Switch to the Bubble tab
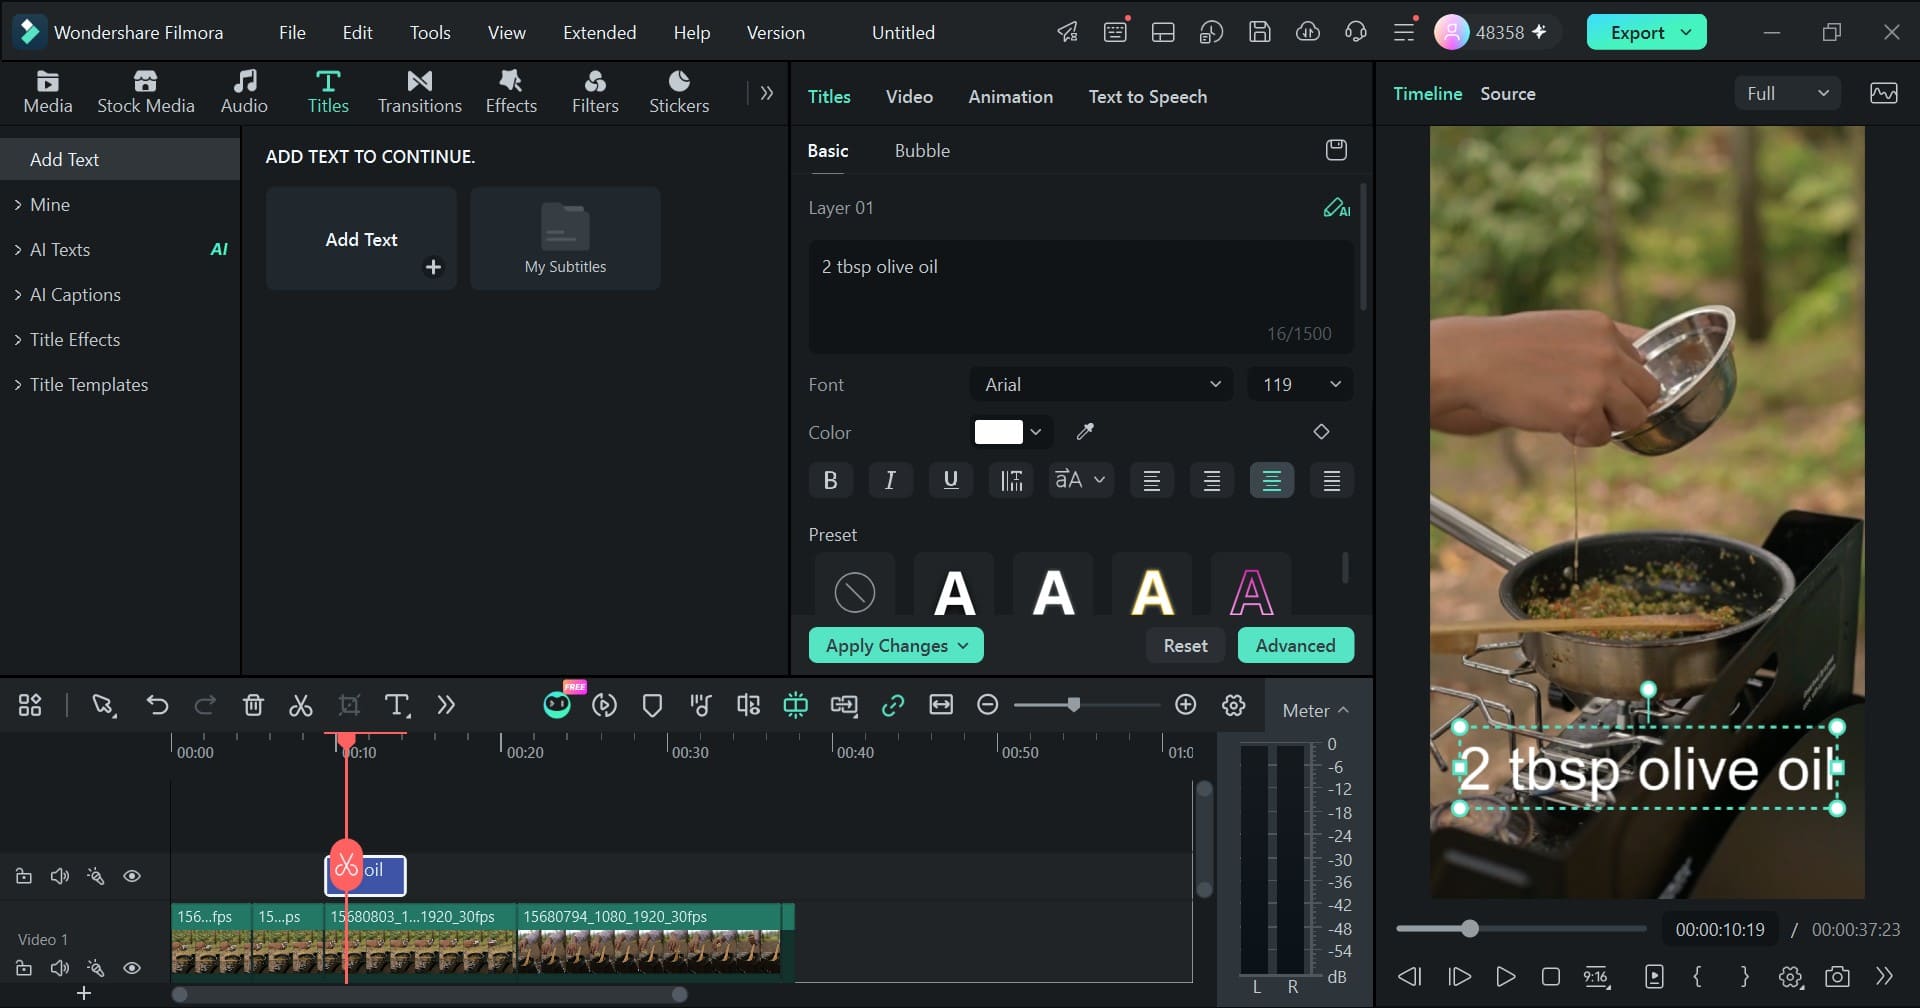Screen dimensions: 1920x1008 click(922, 150)
